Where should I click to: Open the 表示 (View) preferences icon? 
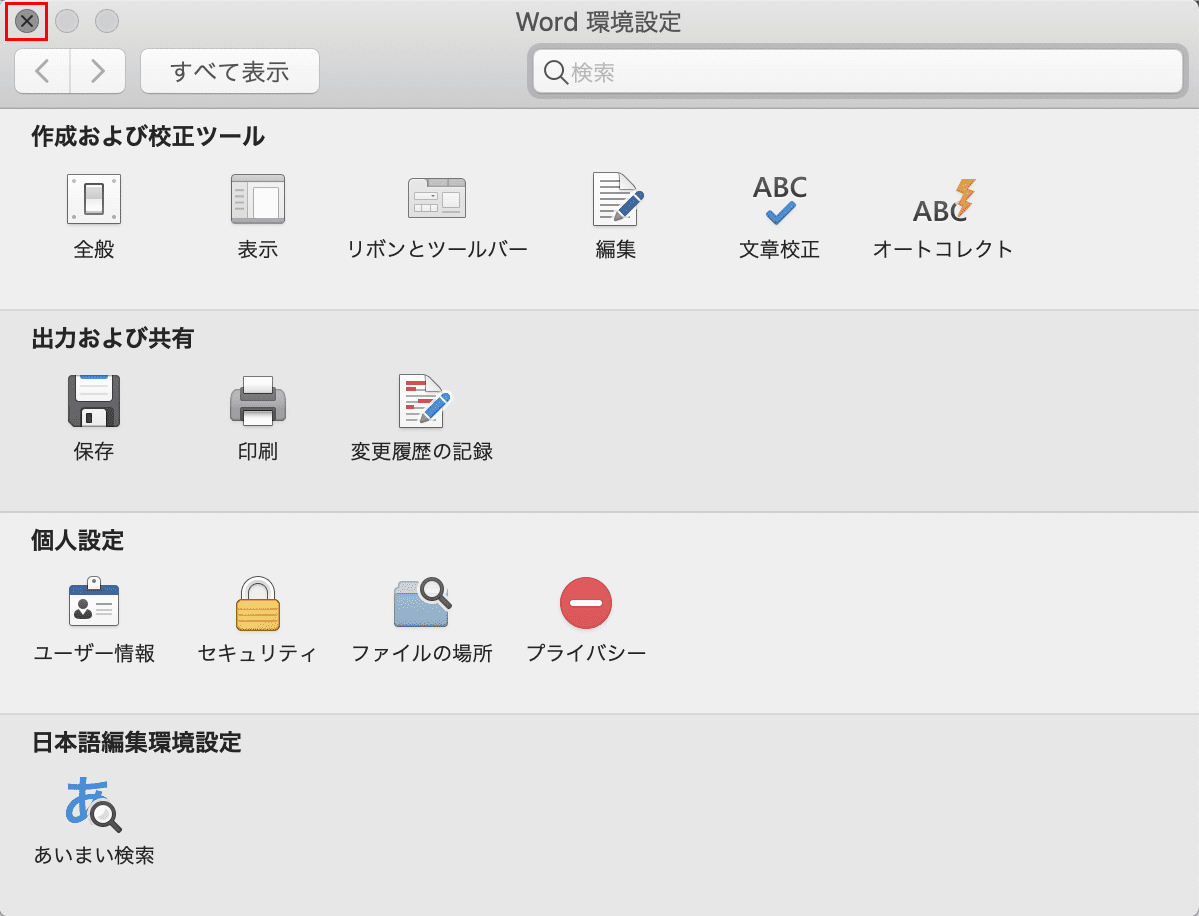pyautogui.click(x=258, y=200)
